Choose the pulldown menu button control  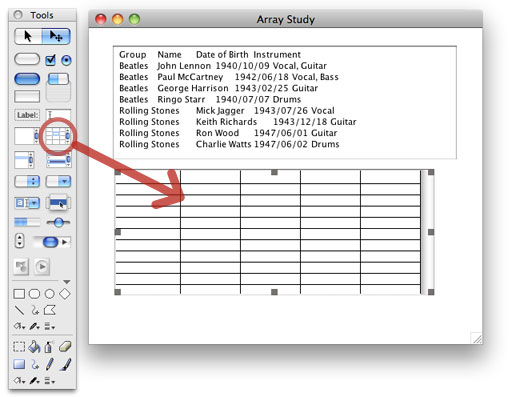pos(58,182)
